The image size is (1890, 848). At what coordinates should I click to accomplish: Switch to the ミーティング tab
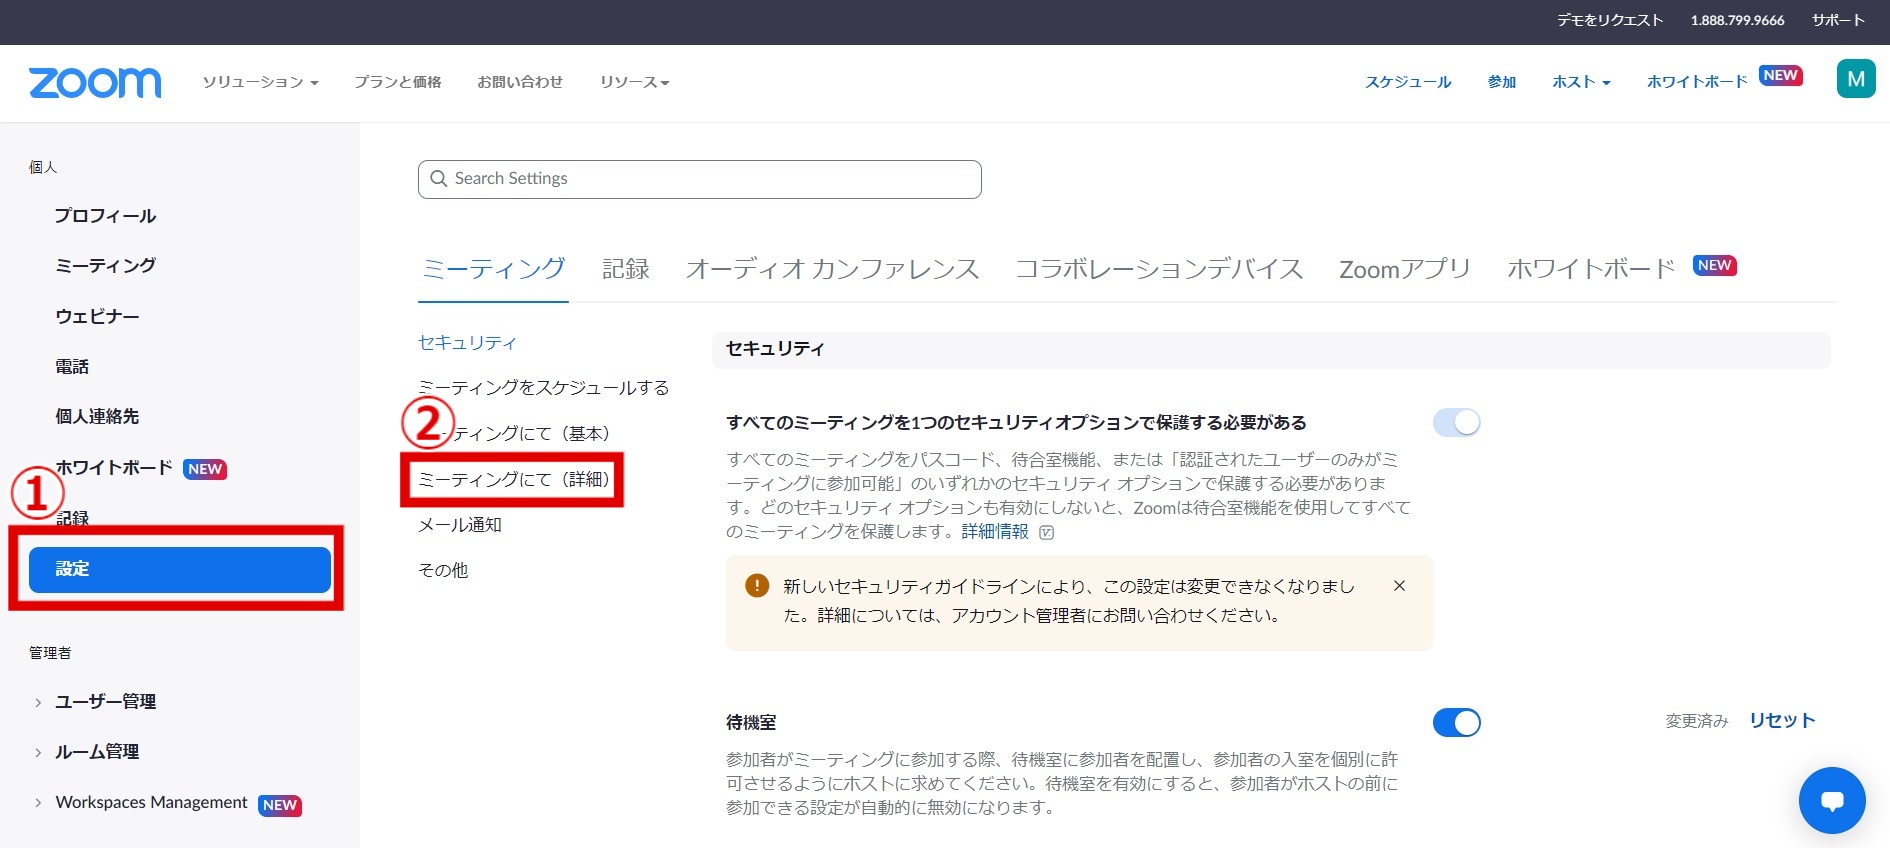click(493, 269)
